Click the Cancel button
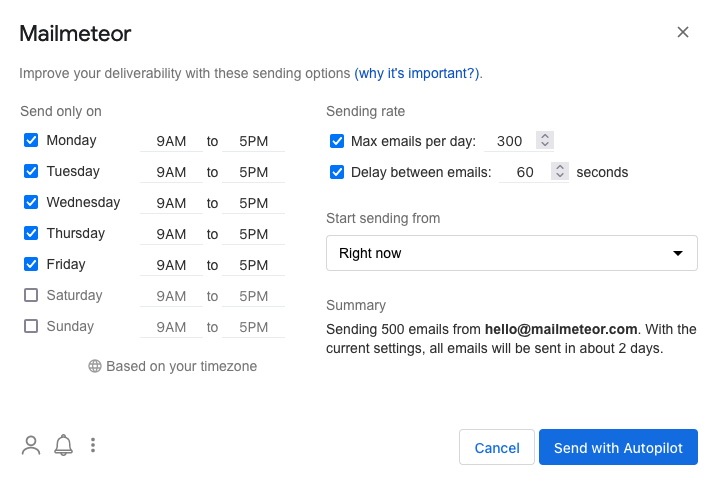The height and width of the screenshot is (489, 717). (497, 447)
